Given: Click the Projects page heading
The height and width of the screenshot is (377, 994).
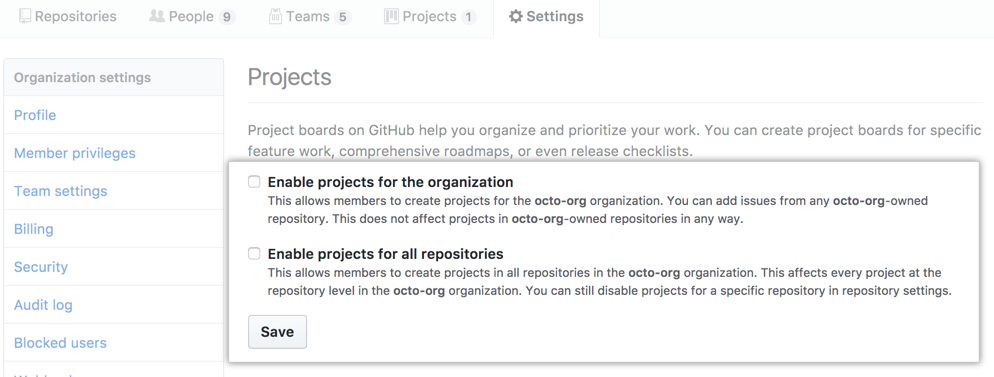Looking at the screenshot, I should (290, 78).
